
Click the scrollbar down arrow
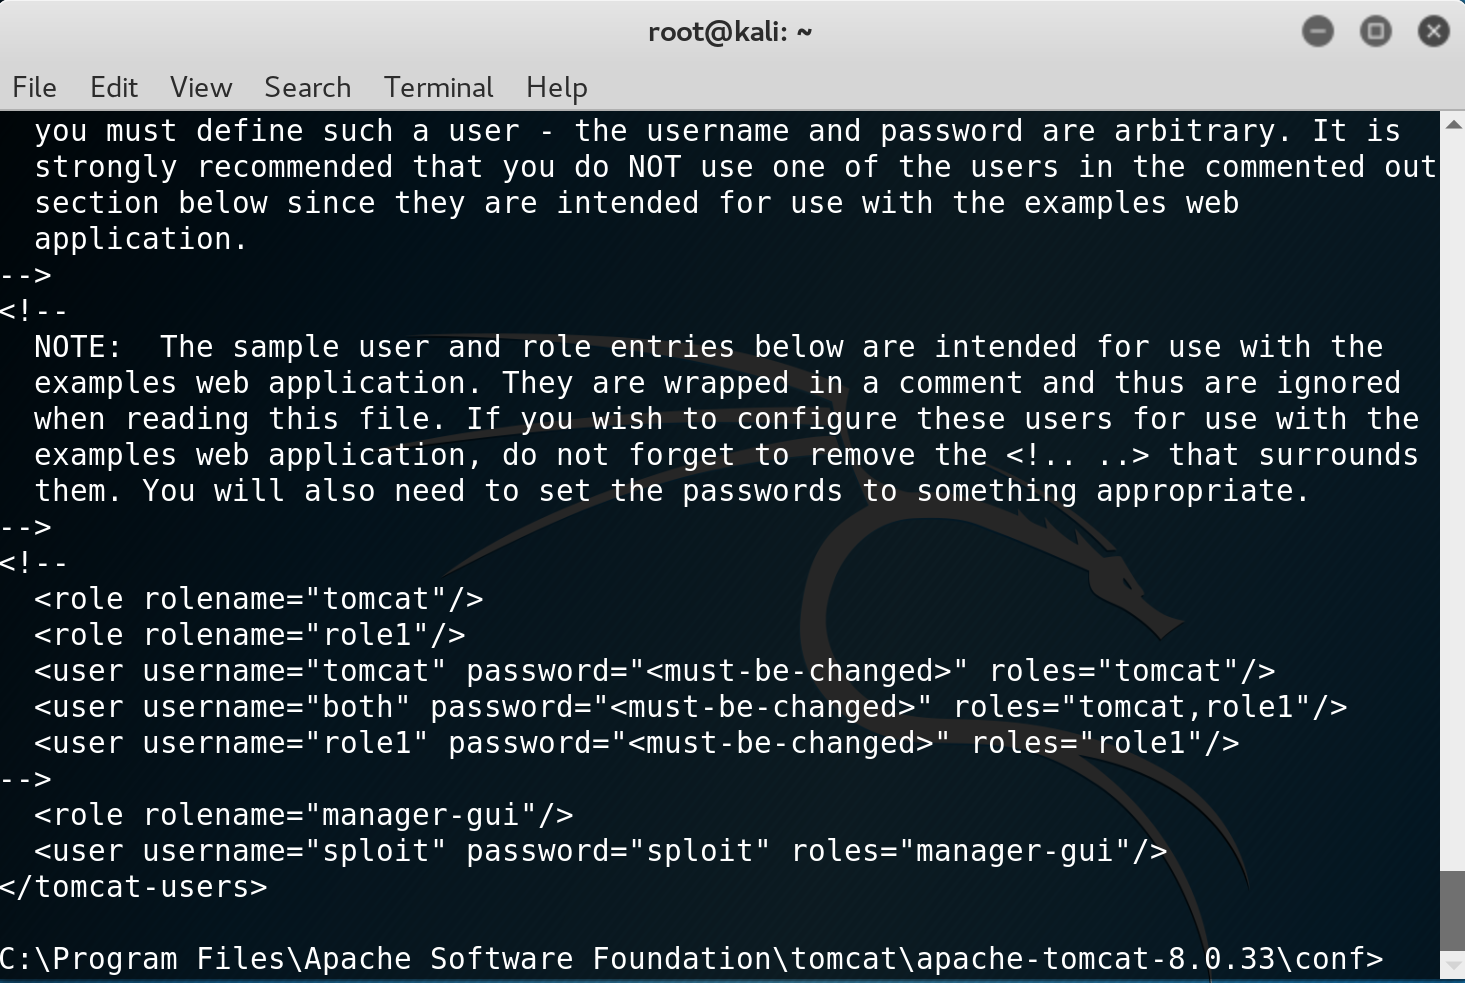coord(1453,965)
